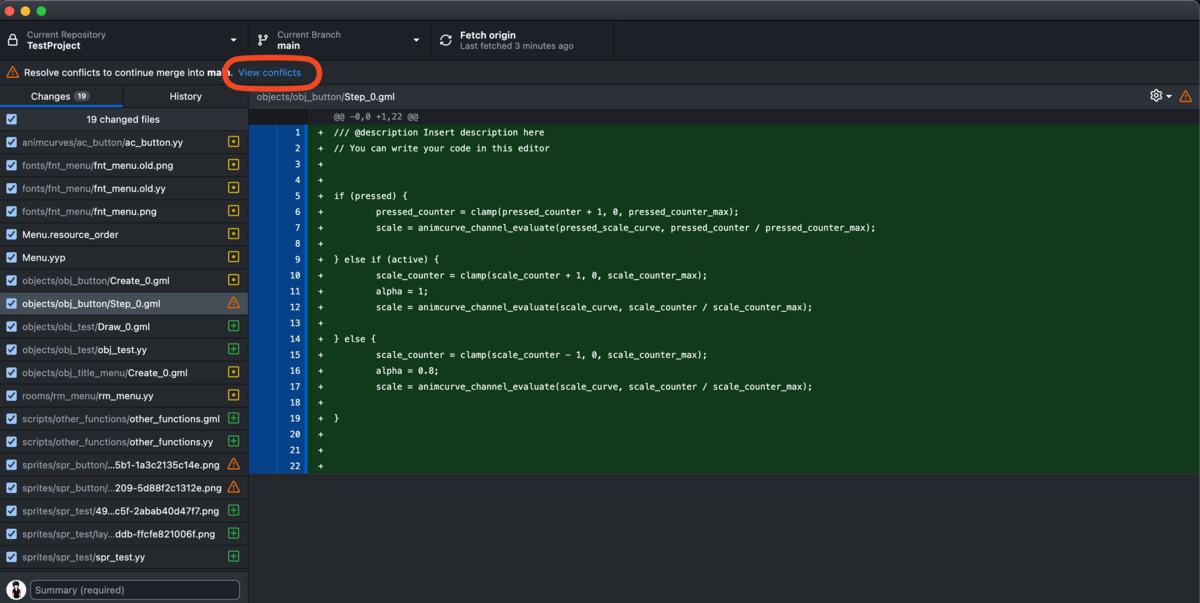Click the Fetch origin button
The image size is (1200, 603).
520,40
